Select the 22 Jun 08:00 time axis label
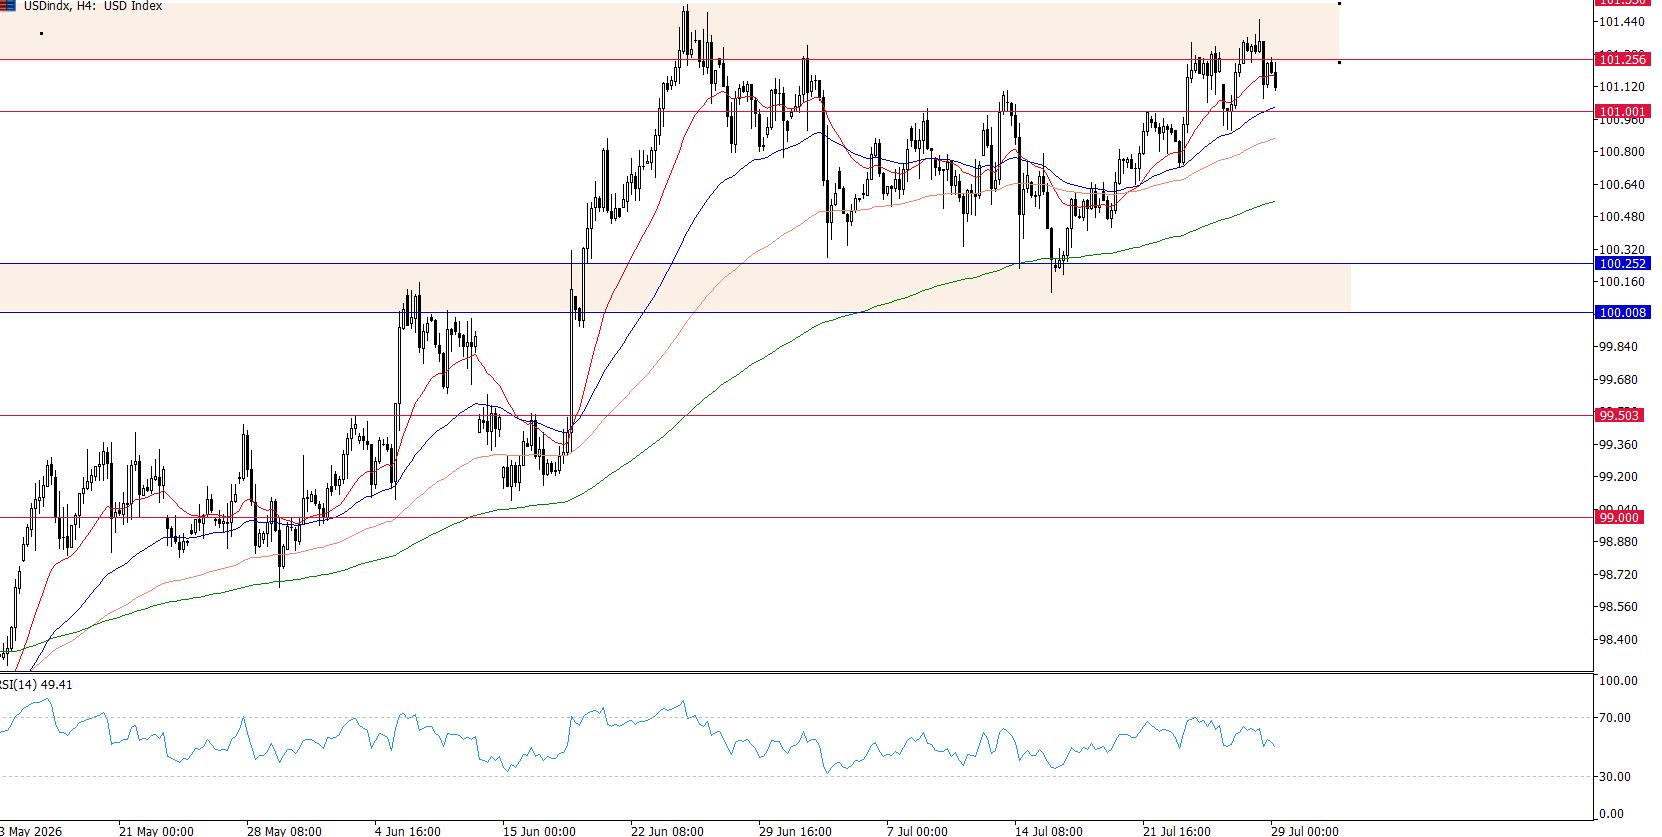The width and height of the screenshot is (1662, 837). click(x=667, y=830)
